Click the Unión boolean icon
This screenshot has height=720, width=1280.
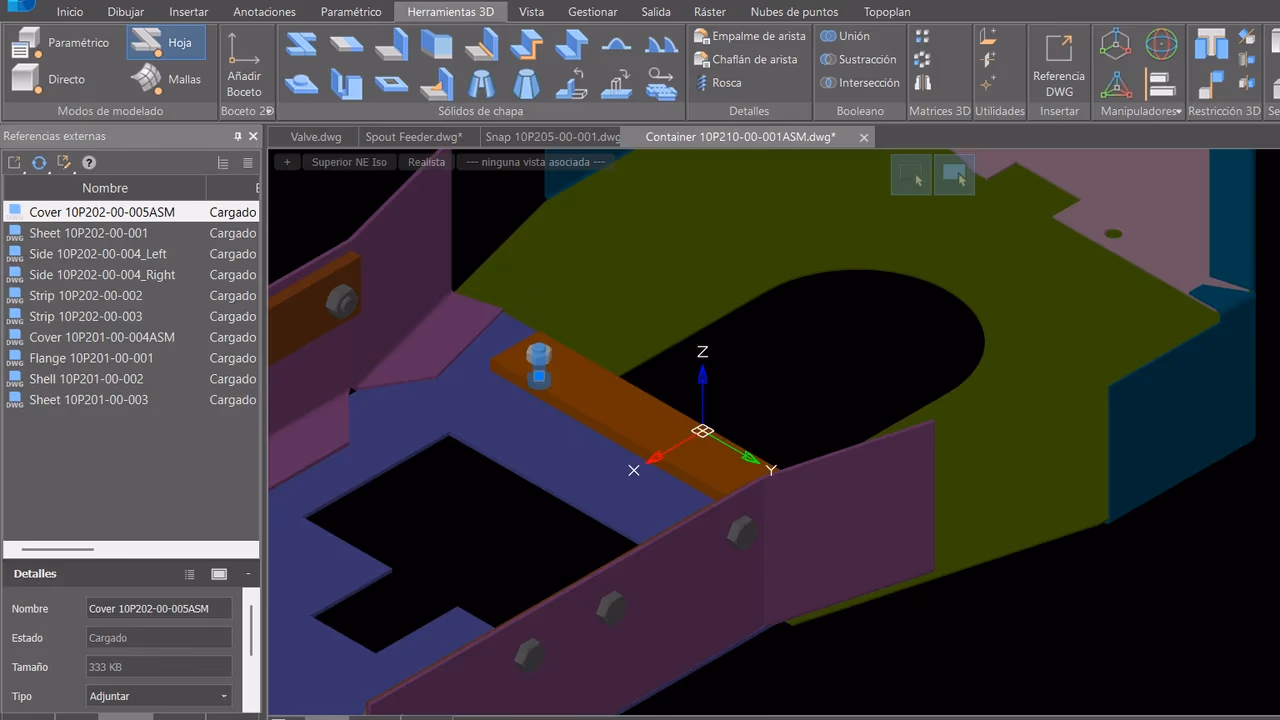pos(828,36)
